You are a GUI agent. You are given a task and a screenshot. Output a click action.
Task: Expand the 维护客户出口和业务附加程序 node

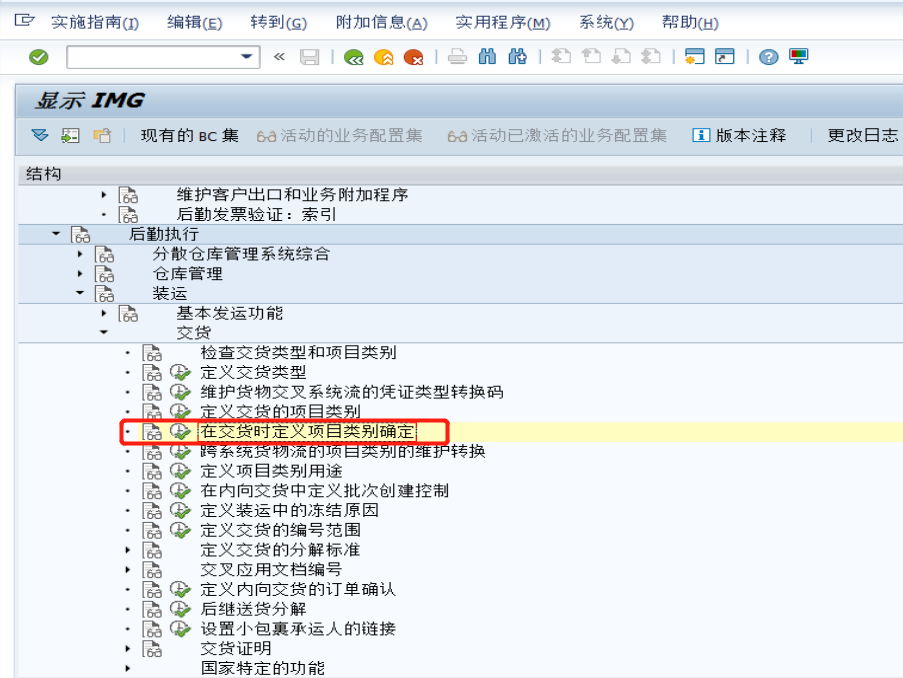click(104, 195)
